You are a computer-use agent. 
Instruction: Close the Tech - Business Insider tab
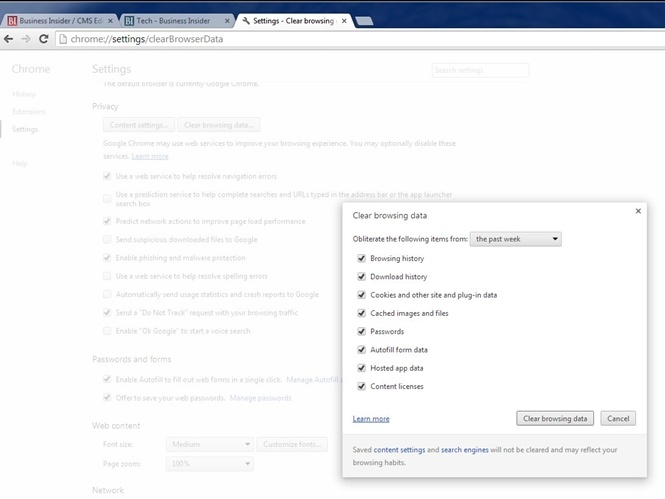(229, 20)
